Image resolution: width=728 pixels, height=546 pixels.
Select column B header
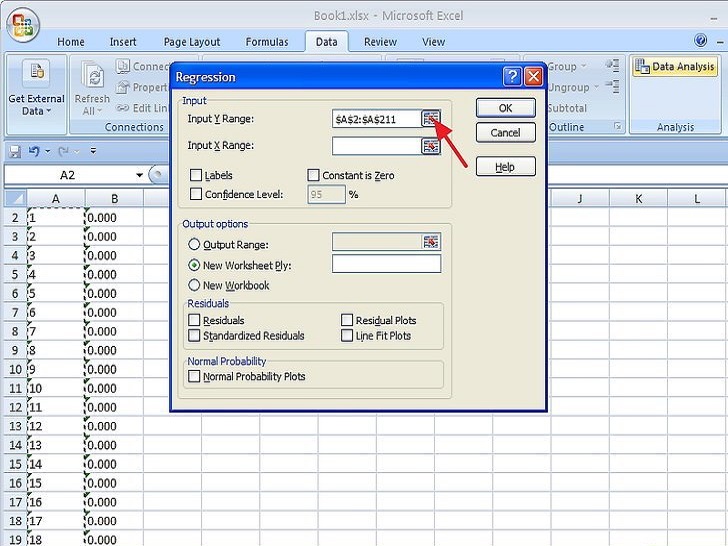(114, 199)
